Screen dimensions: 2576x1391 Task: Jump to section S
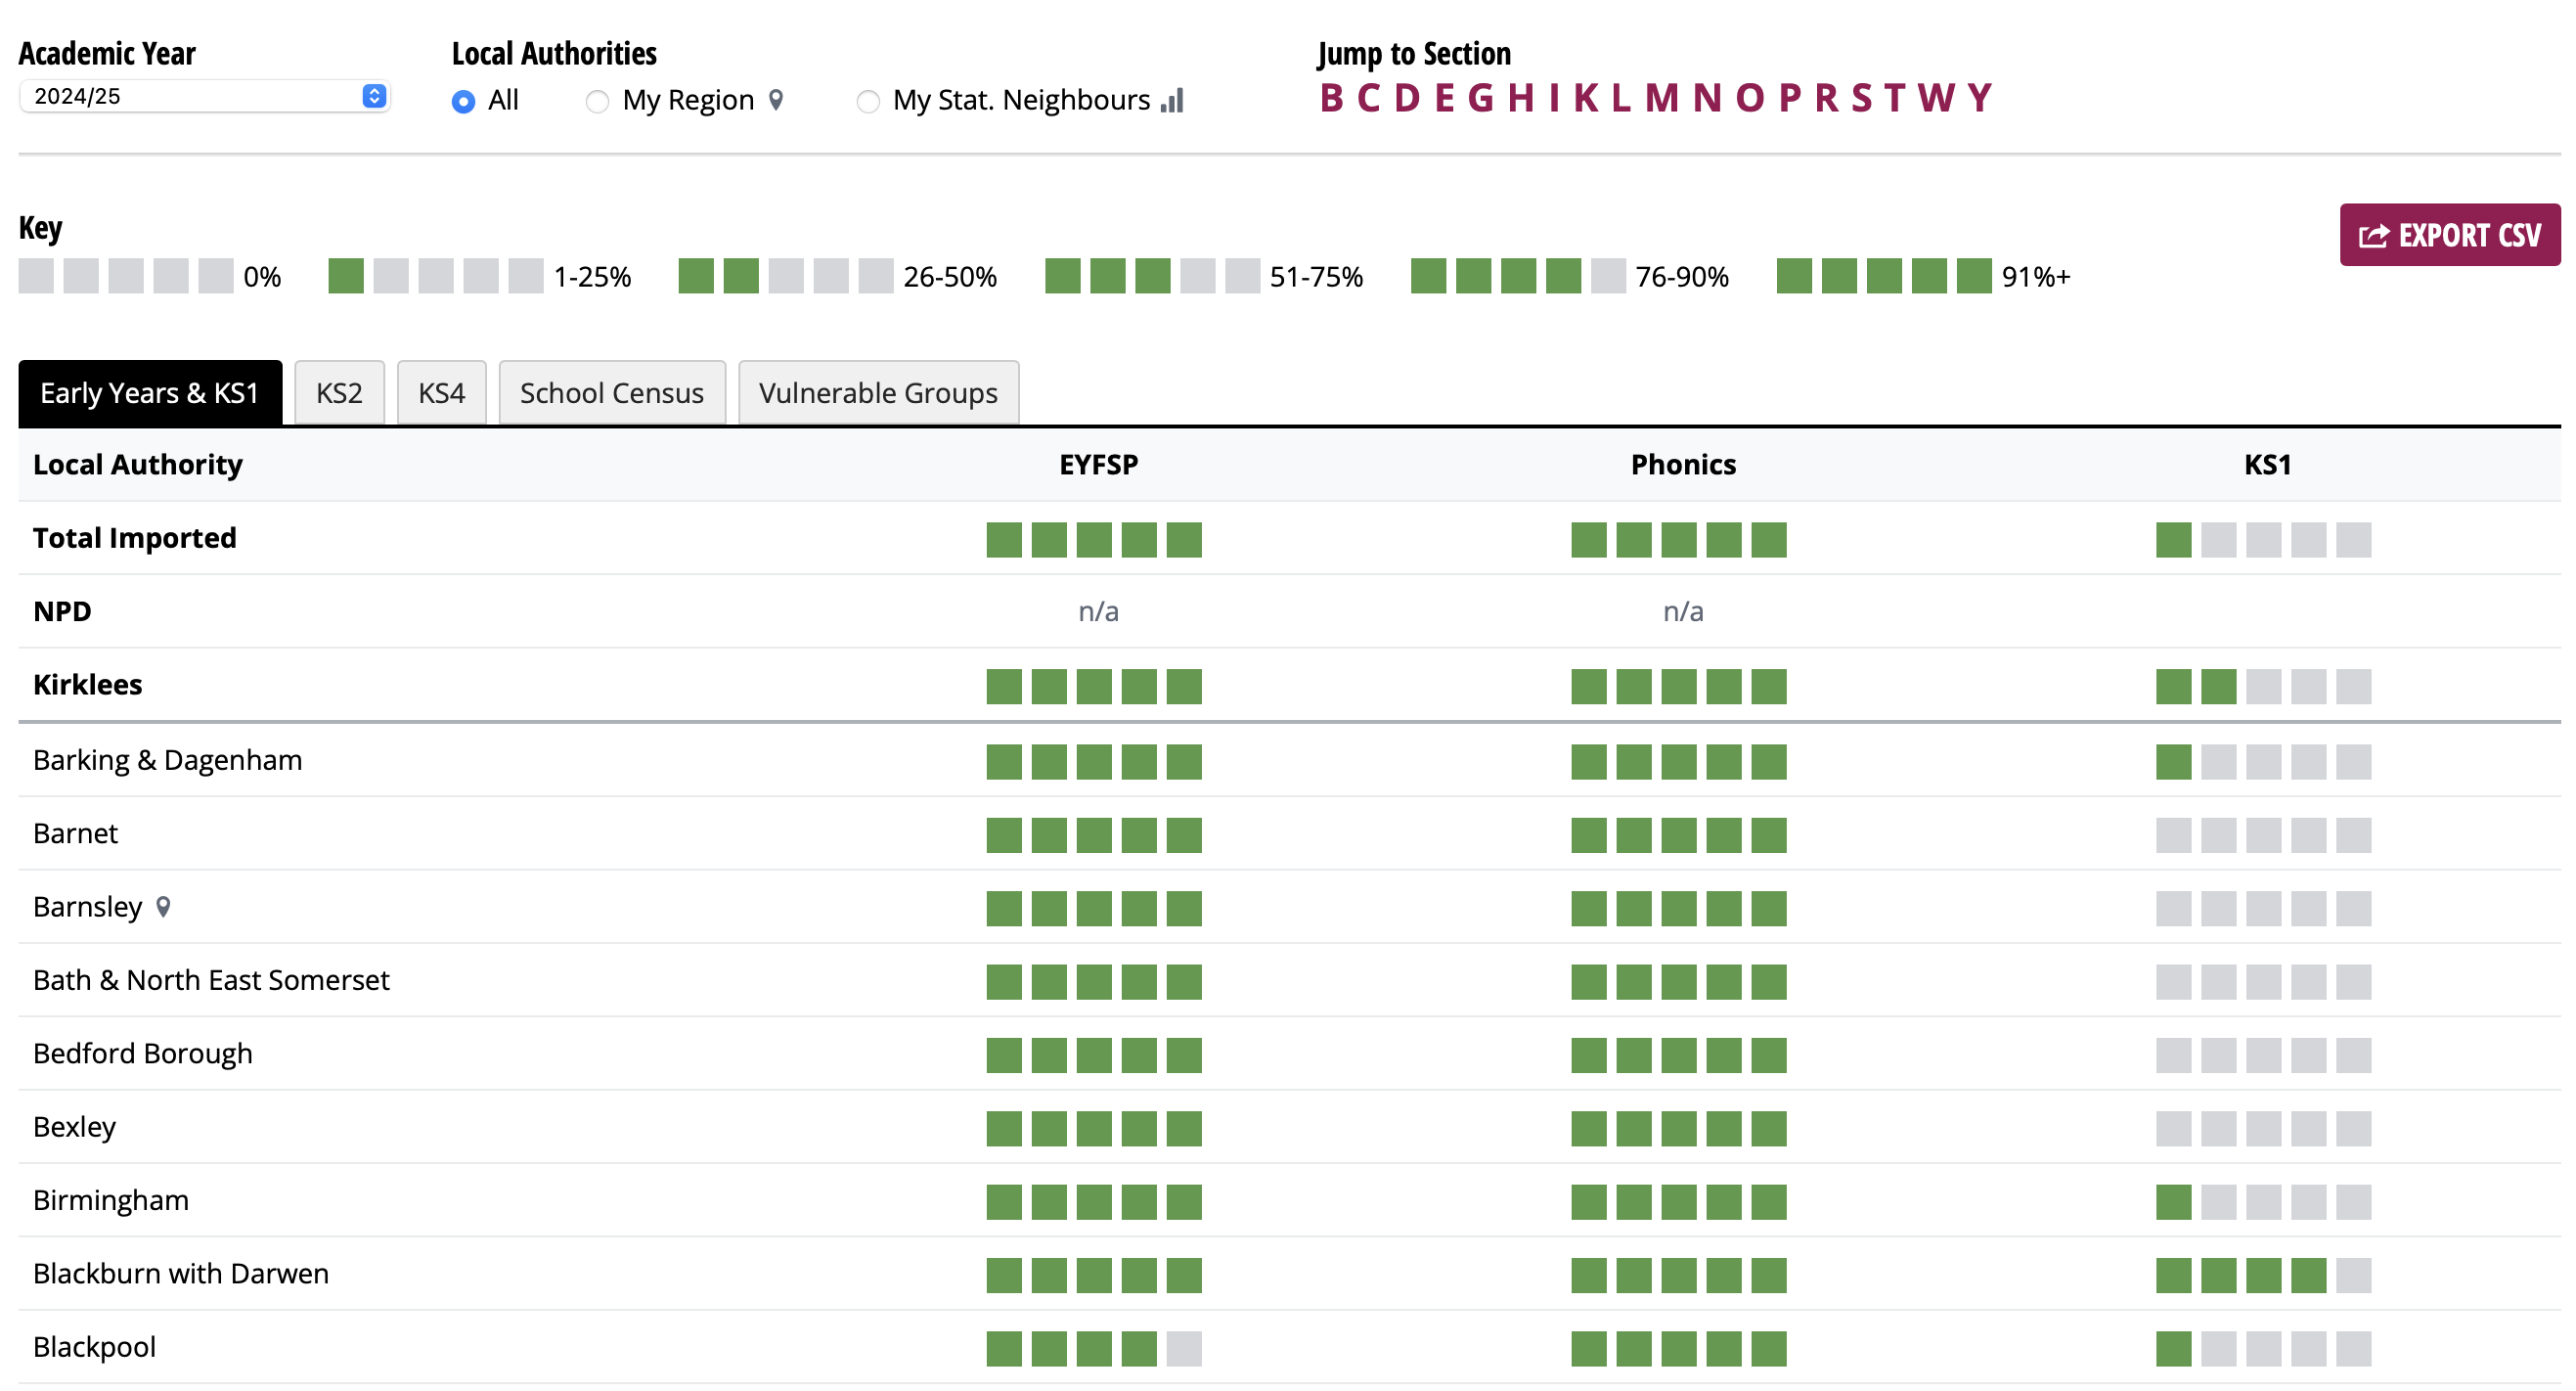coord(1861,98)
